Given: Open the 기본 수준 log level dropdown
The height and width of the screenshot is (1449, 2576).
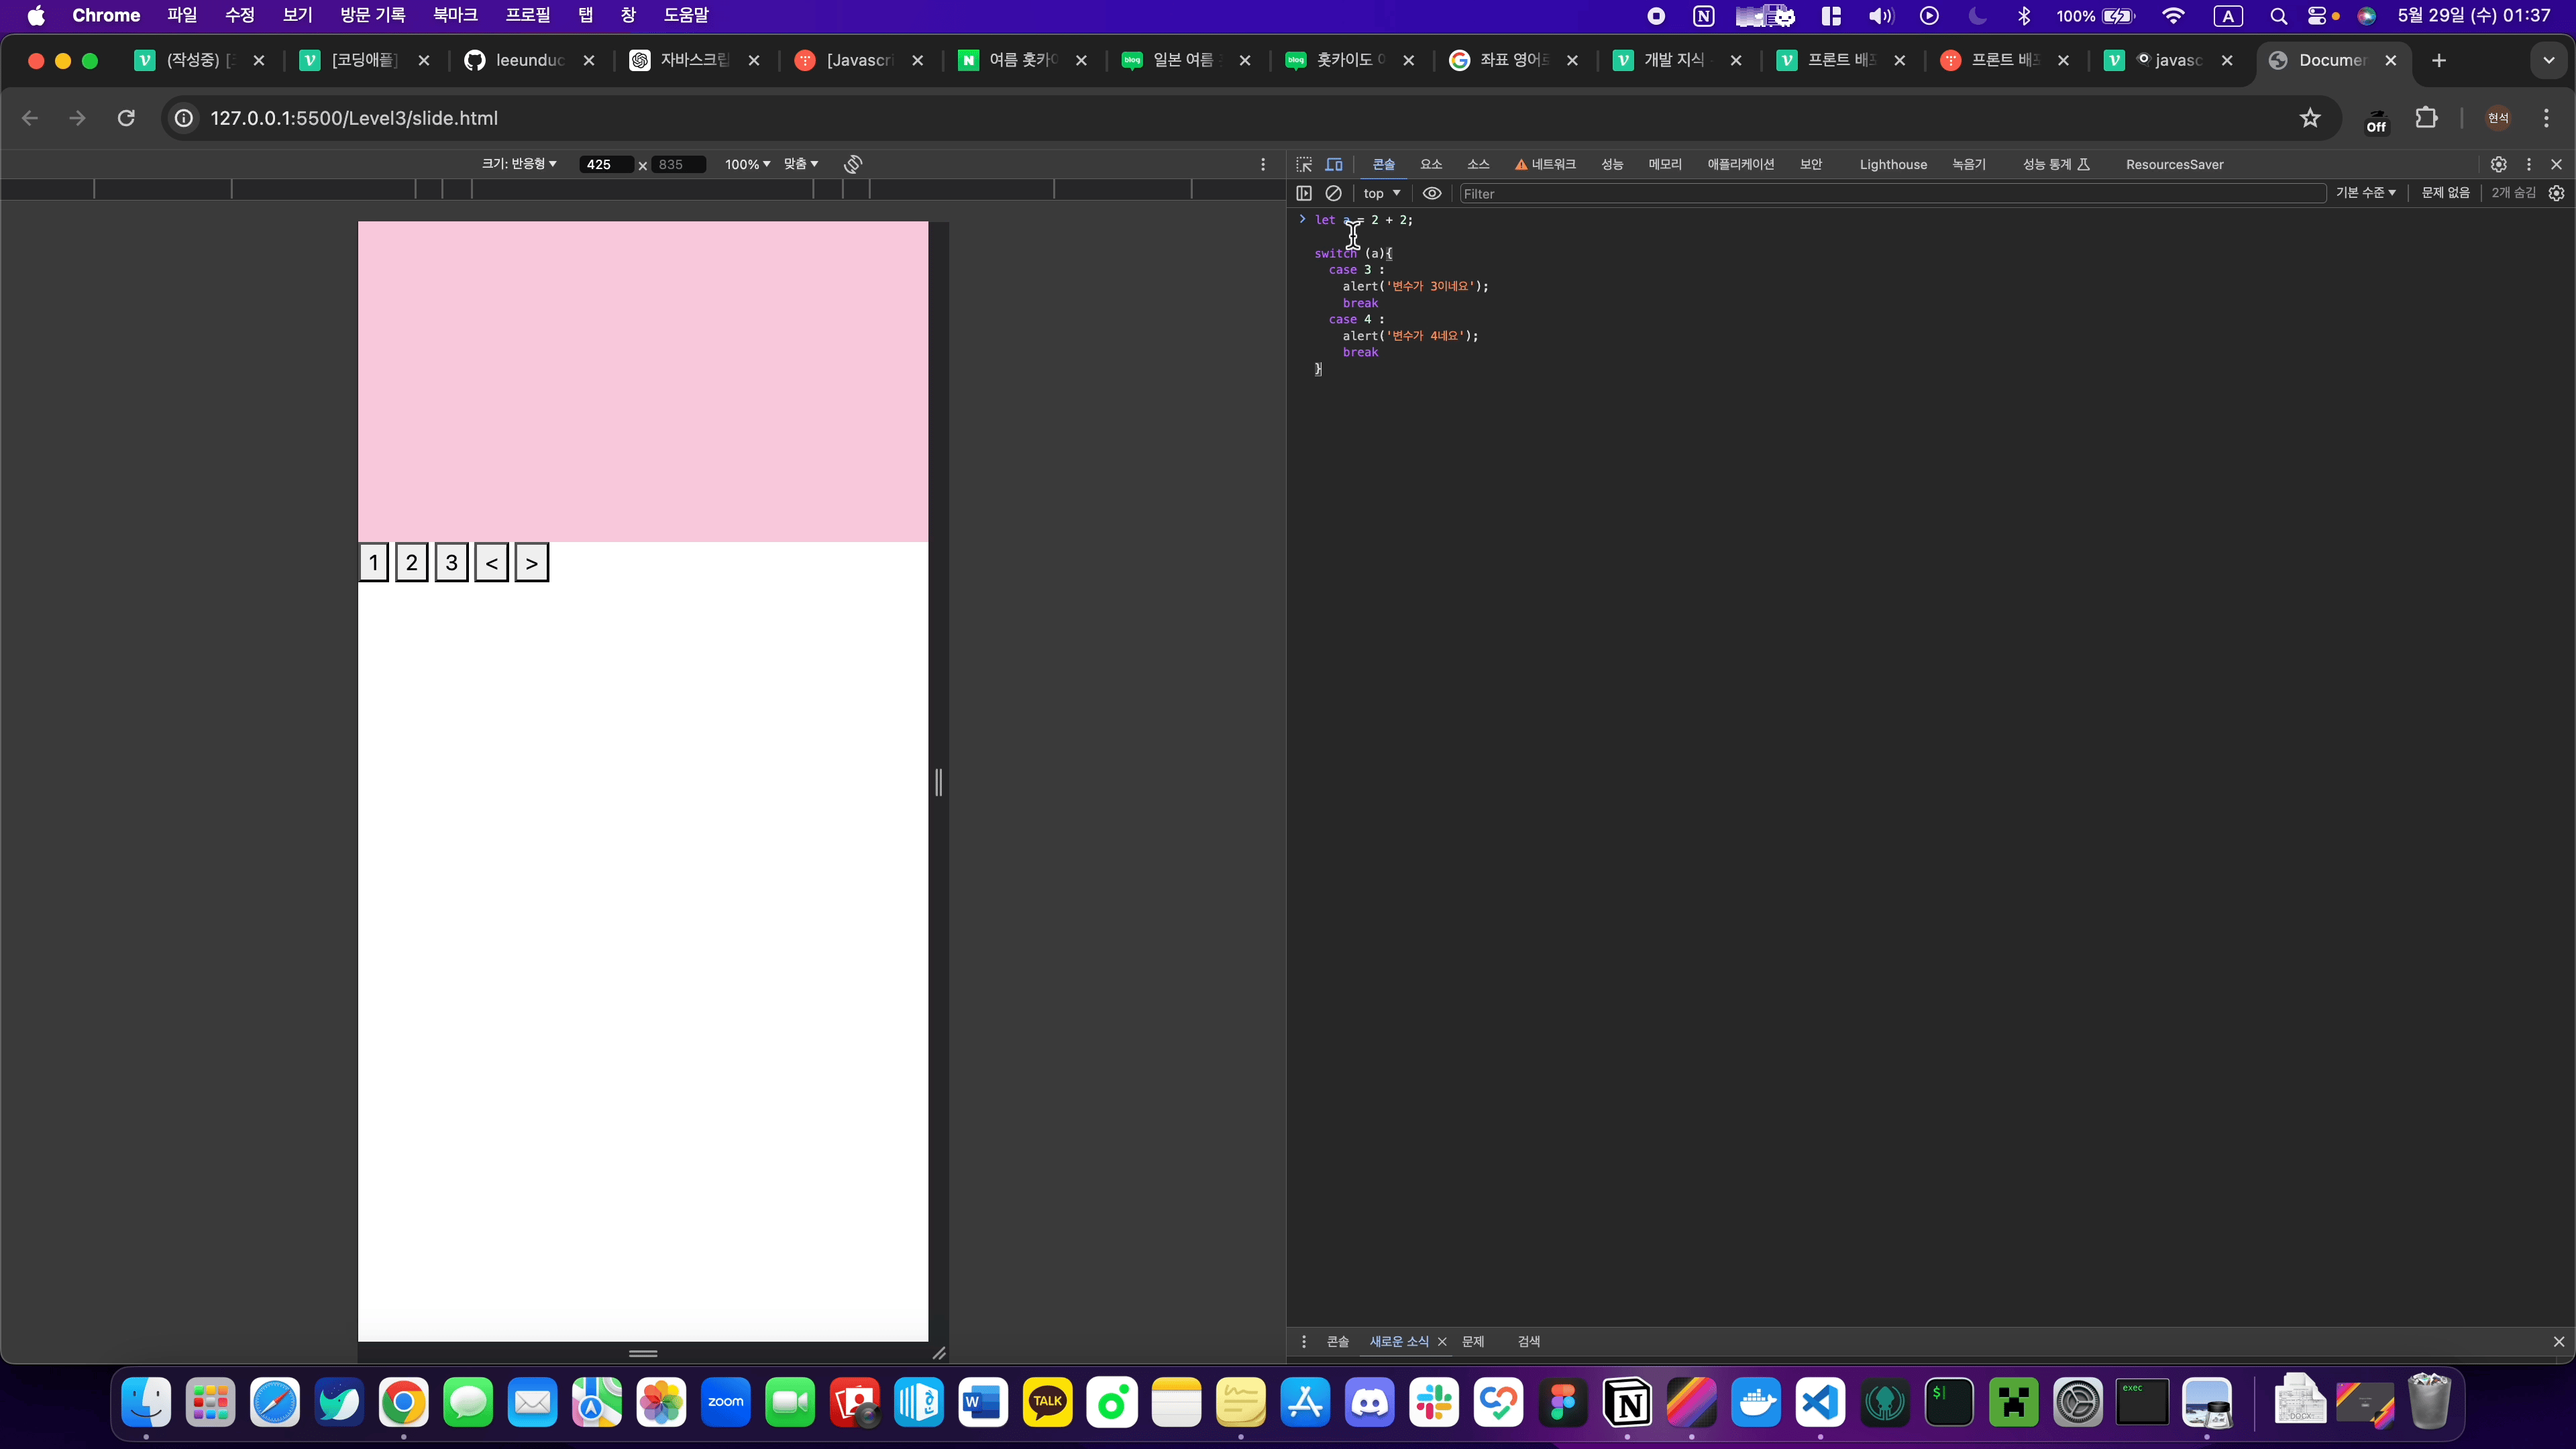Looking at the screenshot, I should [x=2365, y=193].
